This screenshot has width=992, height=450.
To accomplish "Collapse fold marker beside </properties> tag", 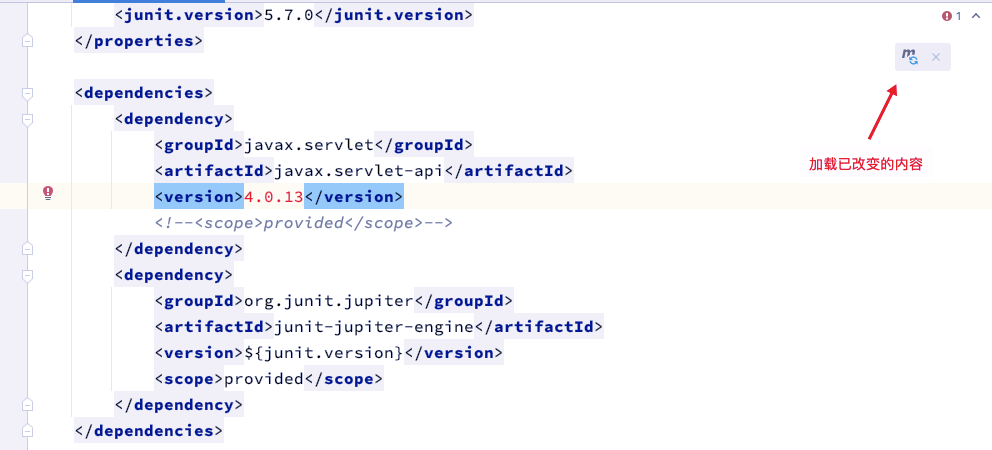I will click(x=27, y=41).
